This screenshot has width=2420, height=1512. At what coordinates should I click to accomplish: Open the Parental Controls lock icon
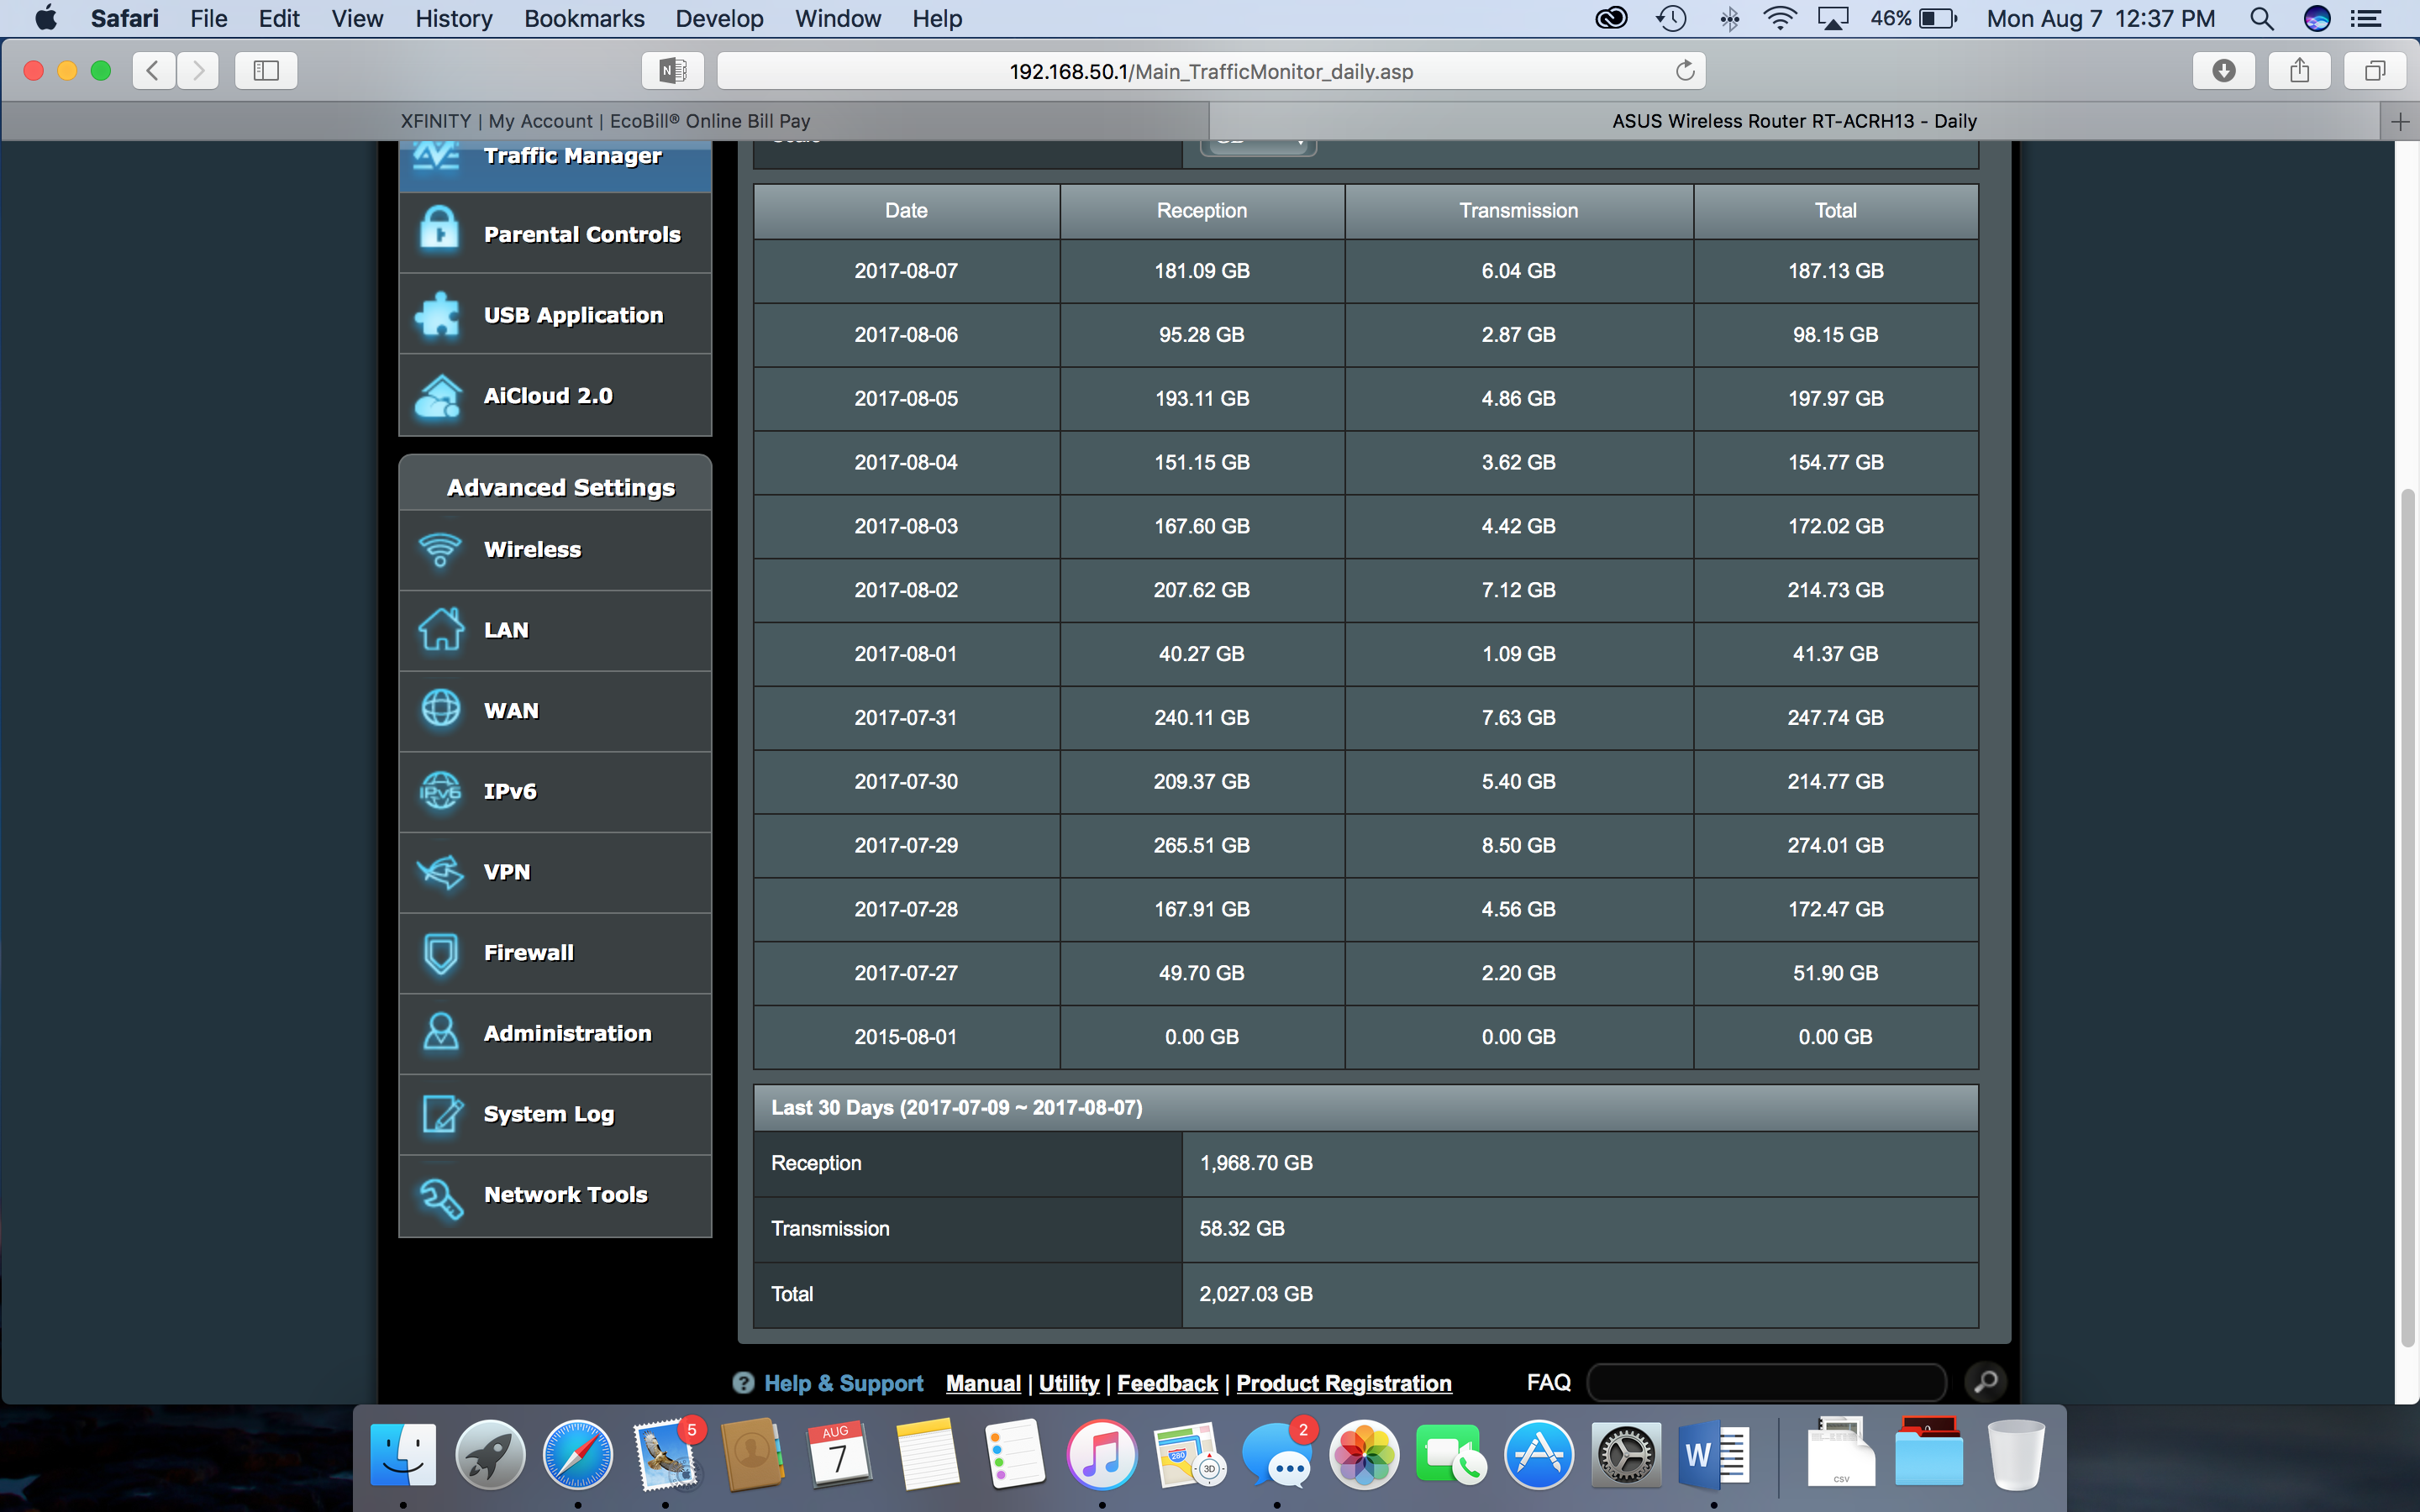pyautogui.click(x=439, y=231)
